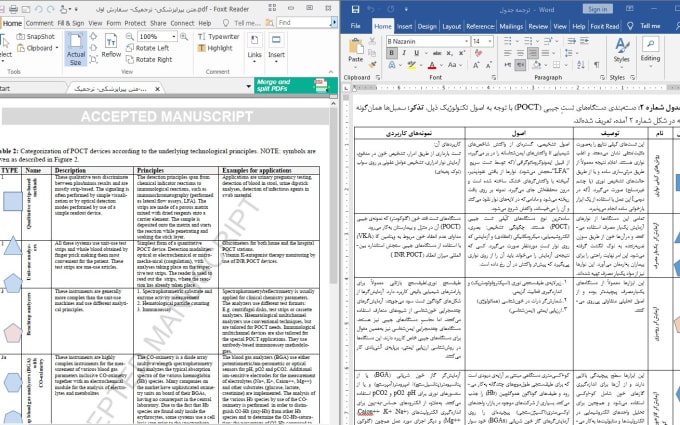Increase font size with grow font icon
Image resolution: width=680 pixels, height=425 pixels.
coord(476,65)
